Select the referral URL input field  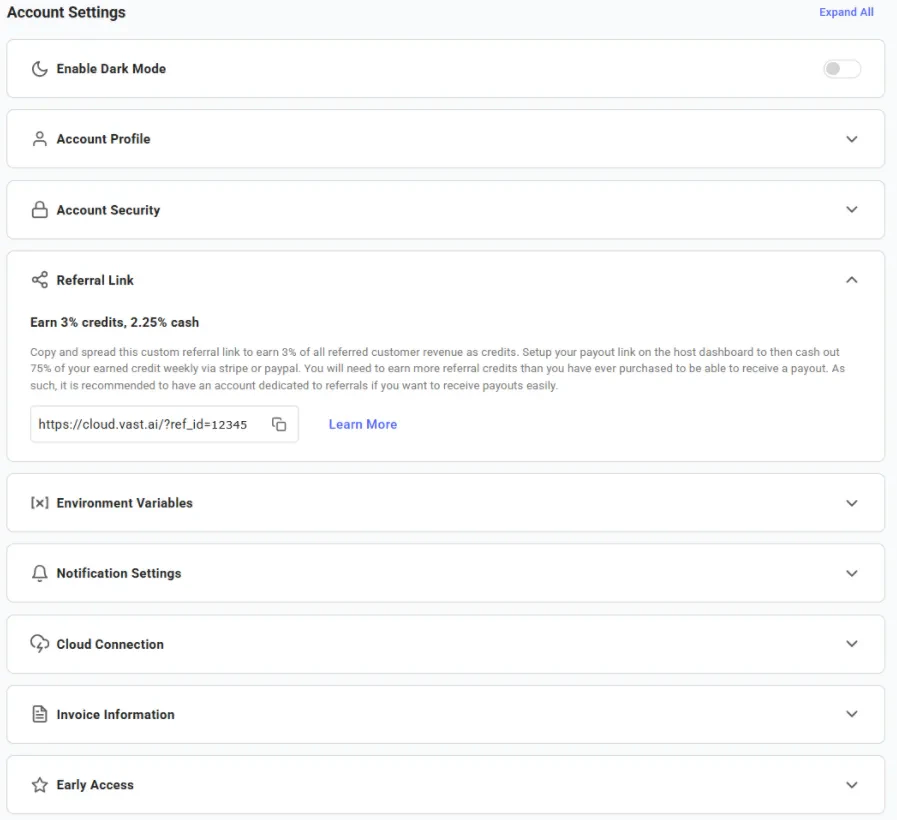(145, 424)
